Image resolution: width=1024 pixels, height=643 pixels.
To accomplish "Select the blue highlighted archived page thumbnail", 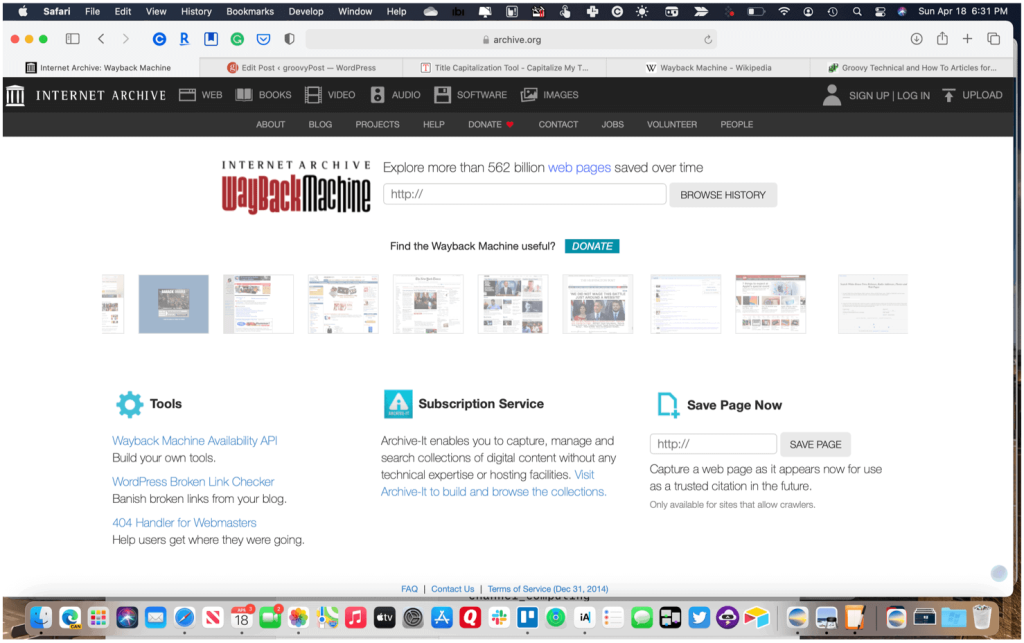I will pyautogui.click(x=174, y=304).
